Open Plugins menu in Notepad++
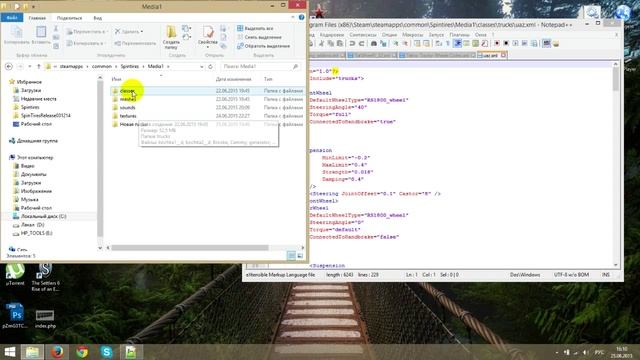Viewport: 640px width, 360px height. pos(459,35)
